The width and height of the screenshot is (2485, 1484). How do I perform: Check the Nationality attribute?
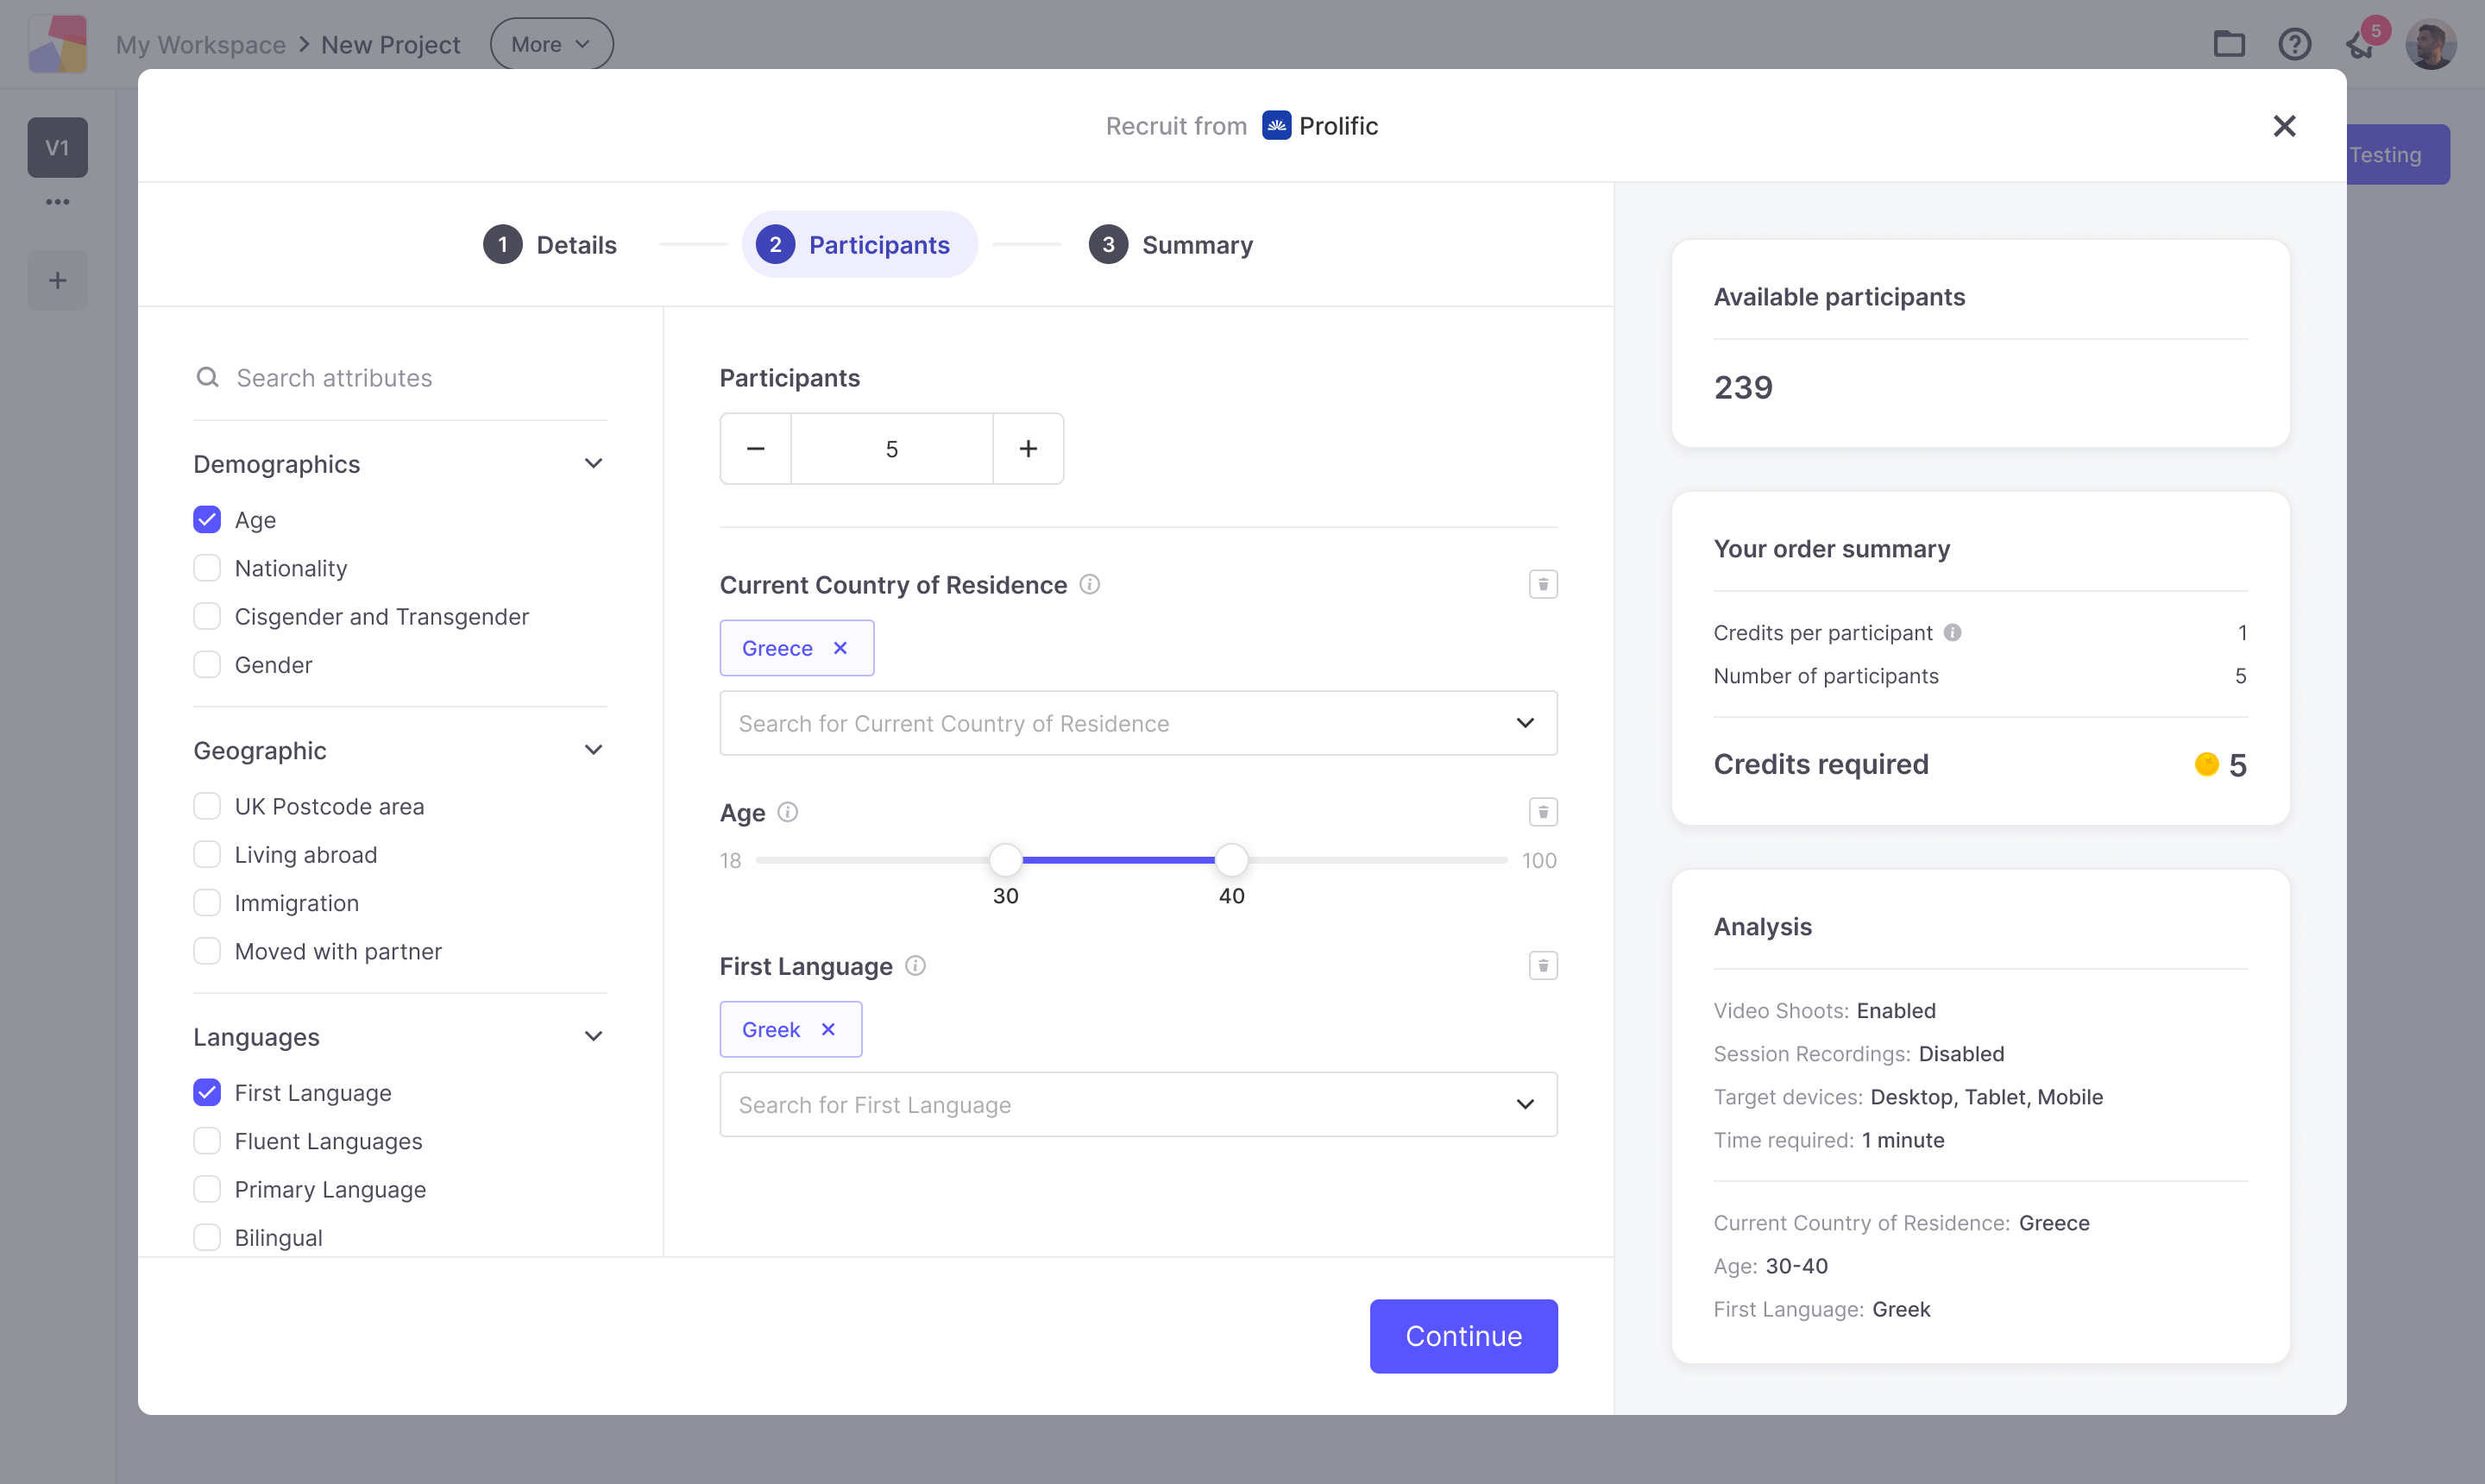(207, 568)
